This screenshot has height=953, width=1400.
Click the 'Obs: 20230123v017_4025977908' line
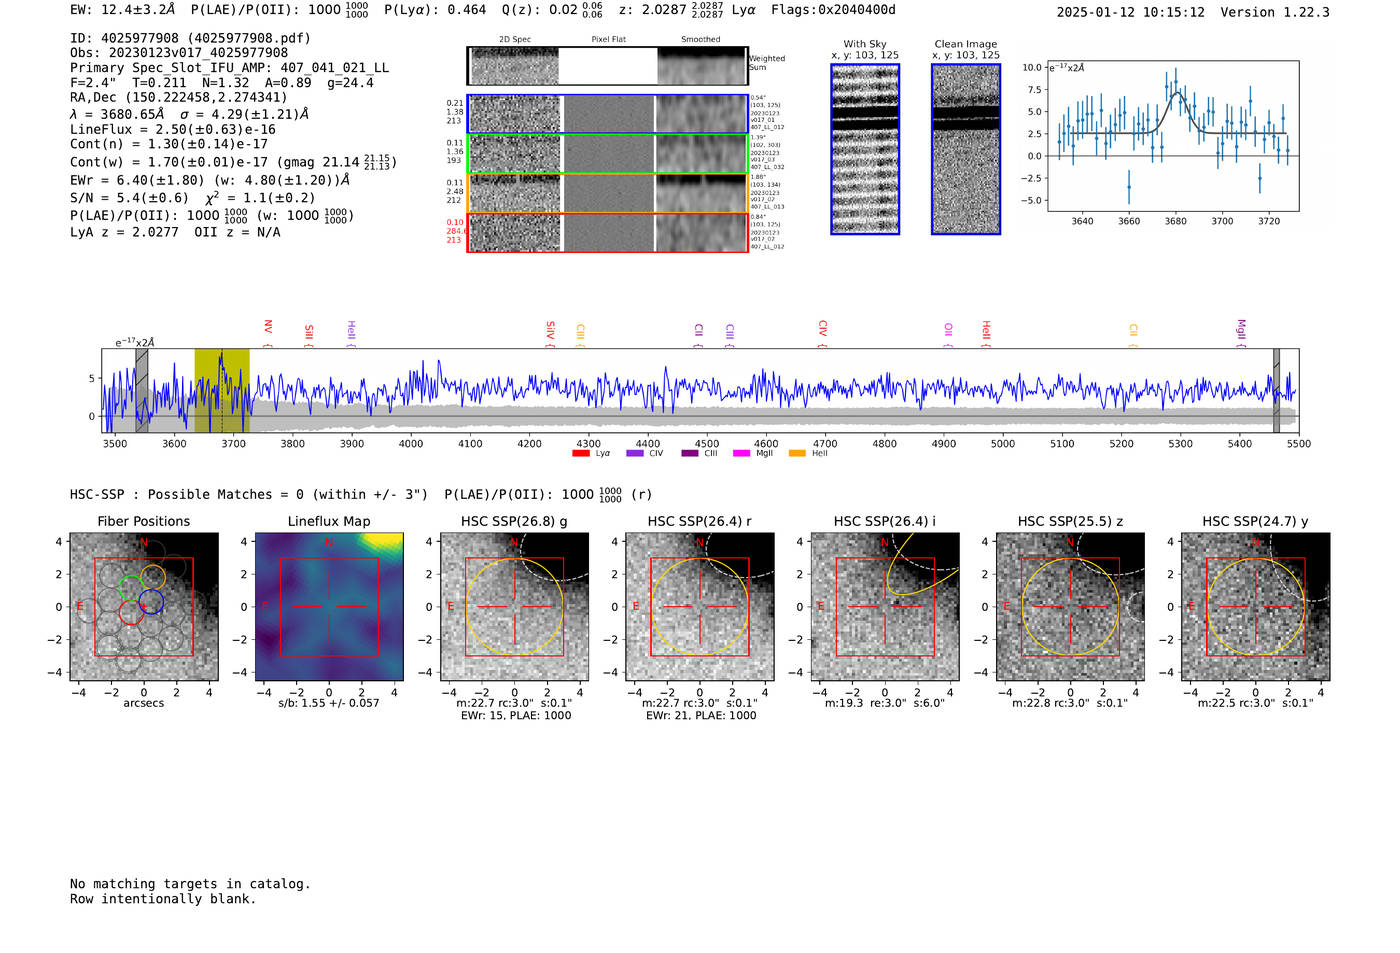coord(179,53)
